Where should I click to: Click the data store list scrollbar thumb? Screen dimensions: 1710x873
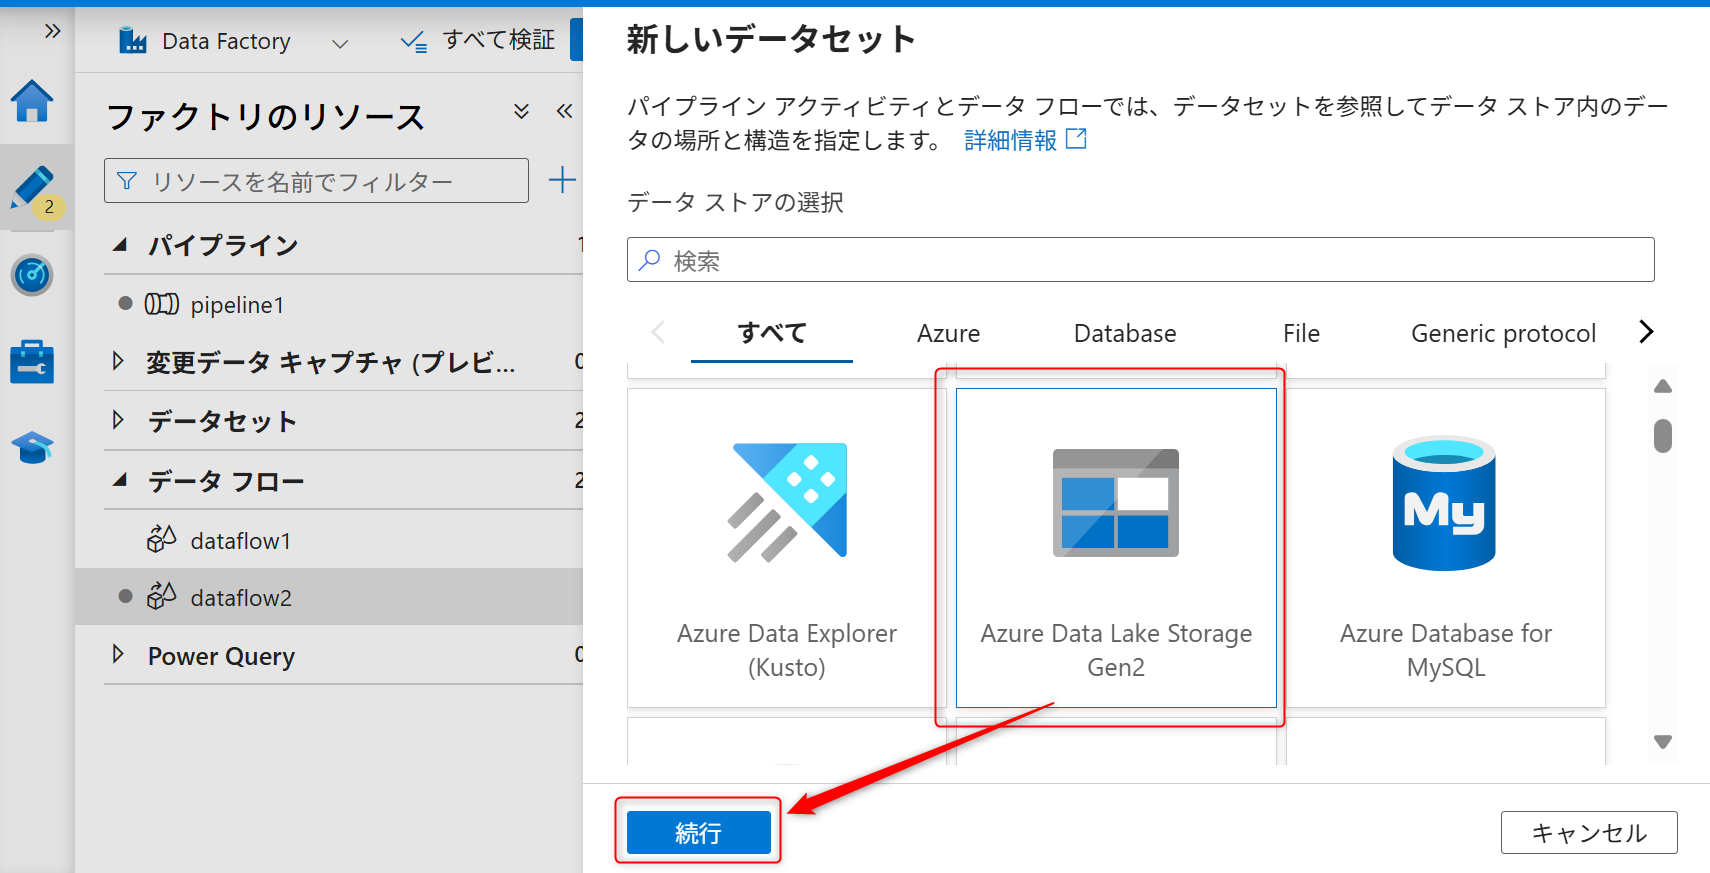1662,436
